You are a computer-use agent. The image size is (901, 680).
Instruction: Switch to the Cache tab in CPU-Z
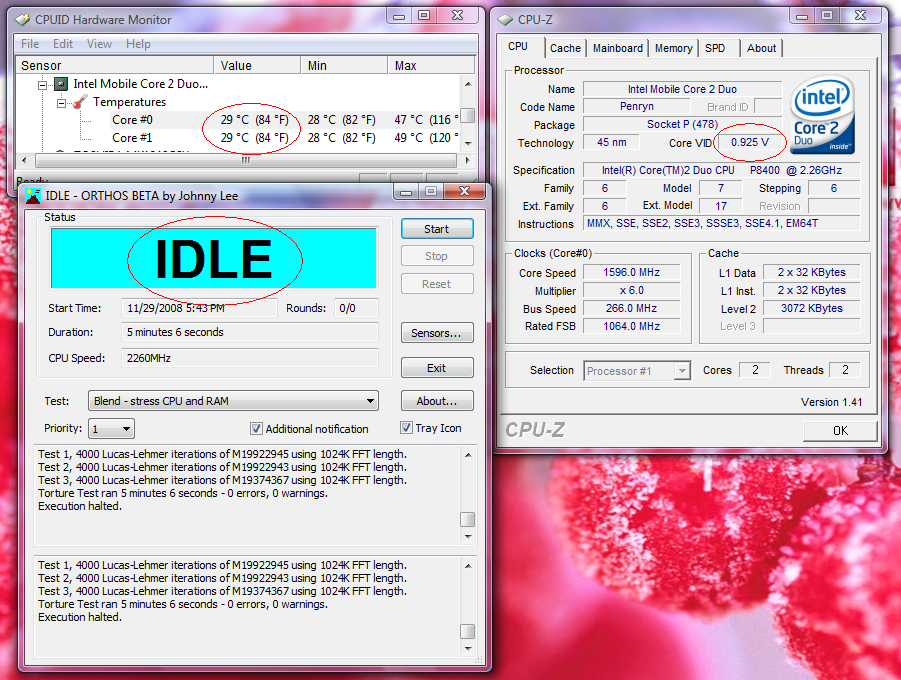[x=565, y=48]
